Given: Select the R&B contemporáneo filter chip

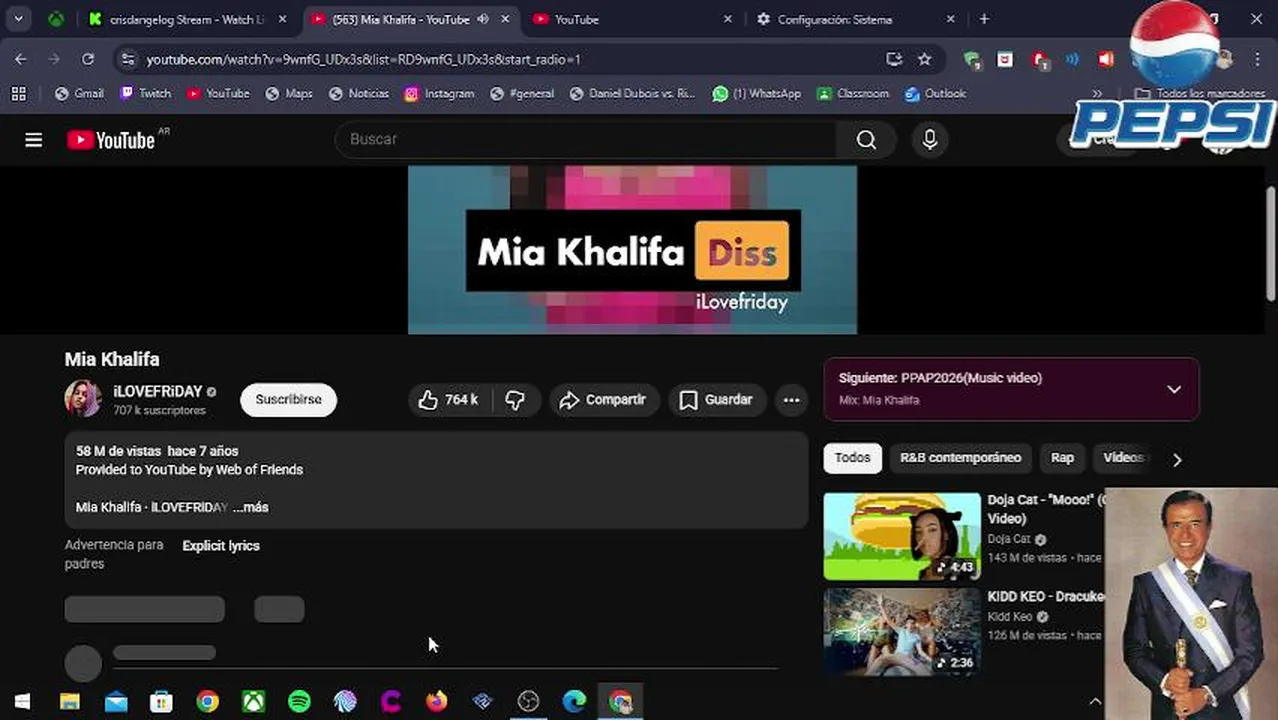Looking at the screenshot, I should tap(960, 458).
